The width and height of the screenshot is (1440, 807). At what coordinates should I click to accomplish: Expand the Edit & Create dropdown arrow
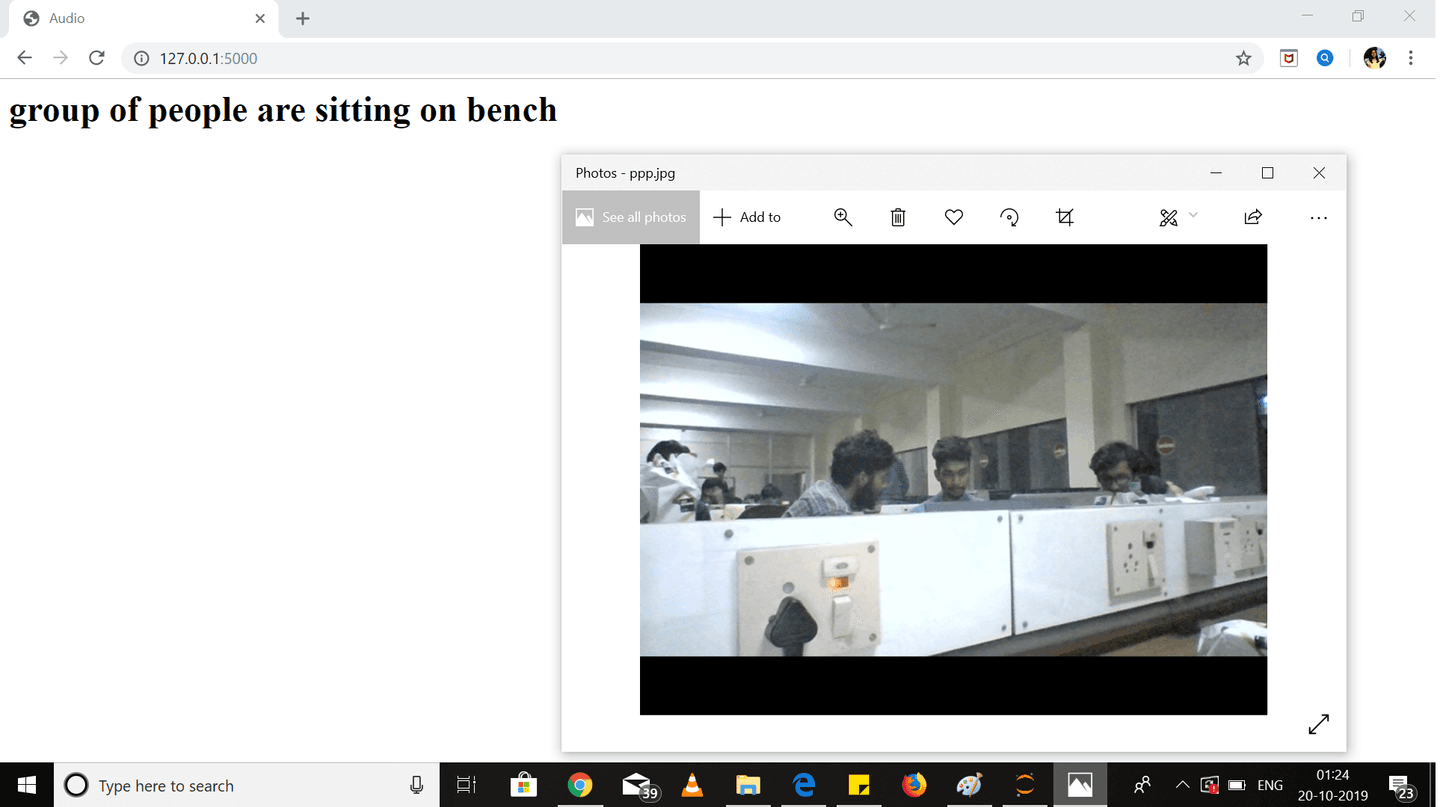(1193, 215)
